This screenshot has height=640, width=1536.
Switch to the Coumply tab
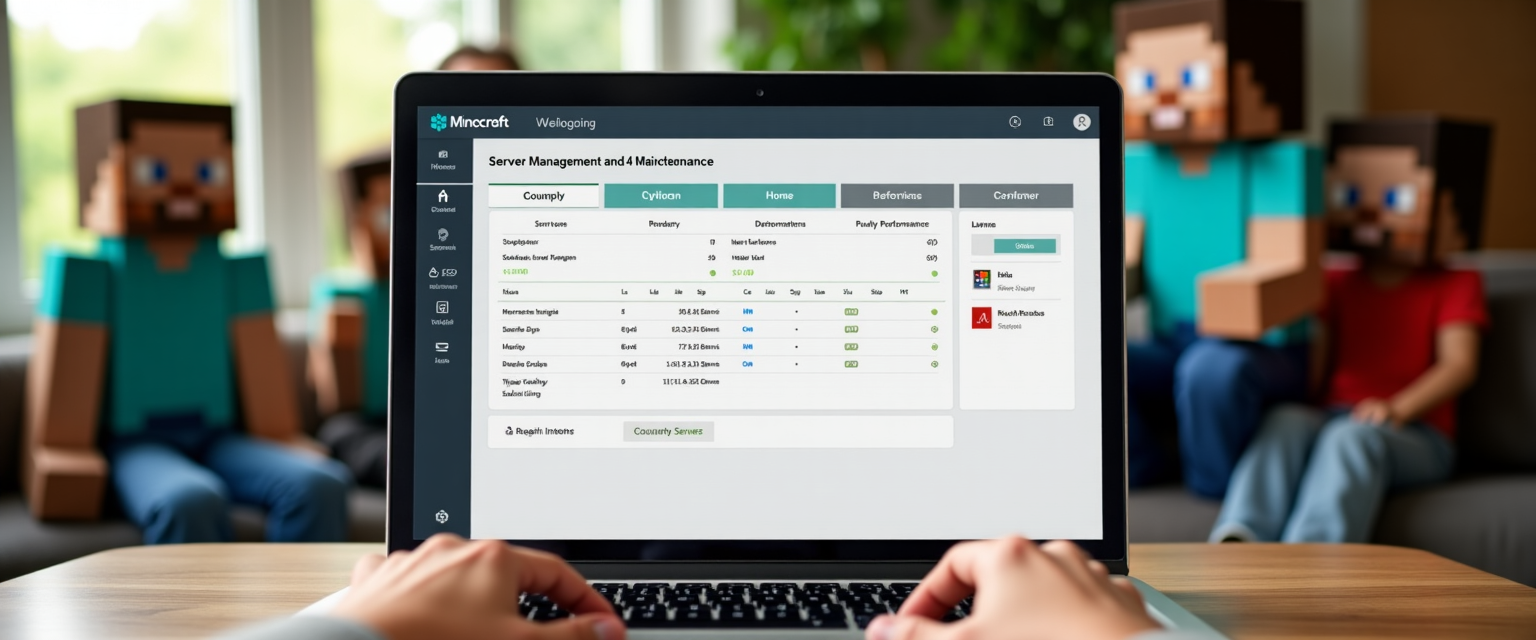point(543,196)
